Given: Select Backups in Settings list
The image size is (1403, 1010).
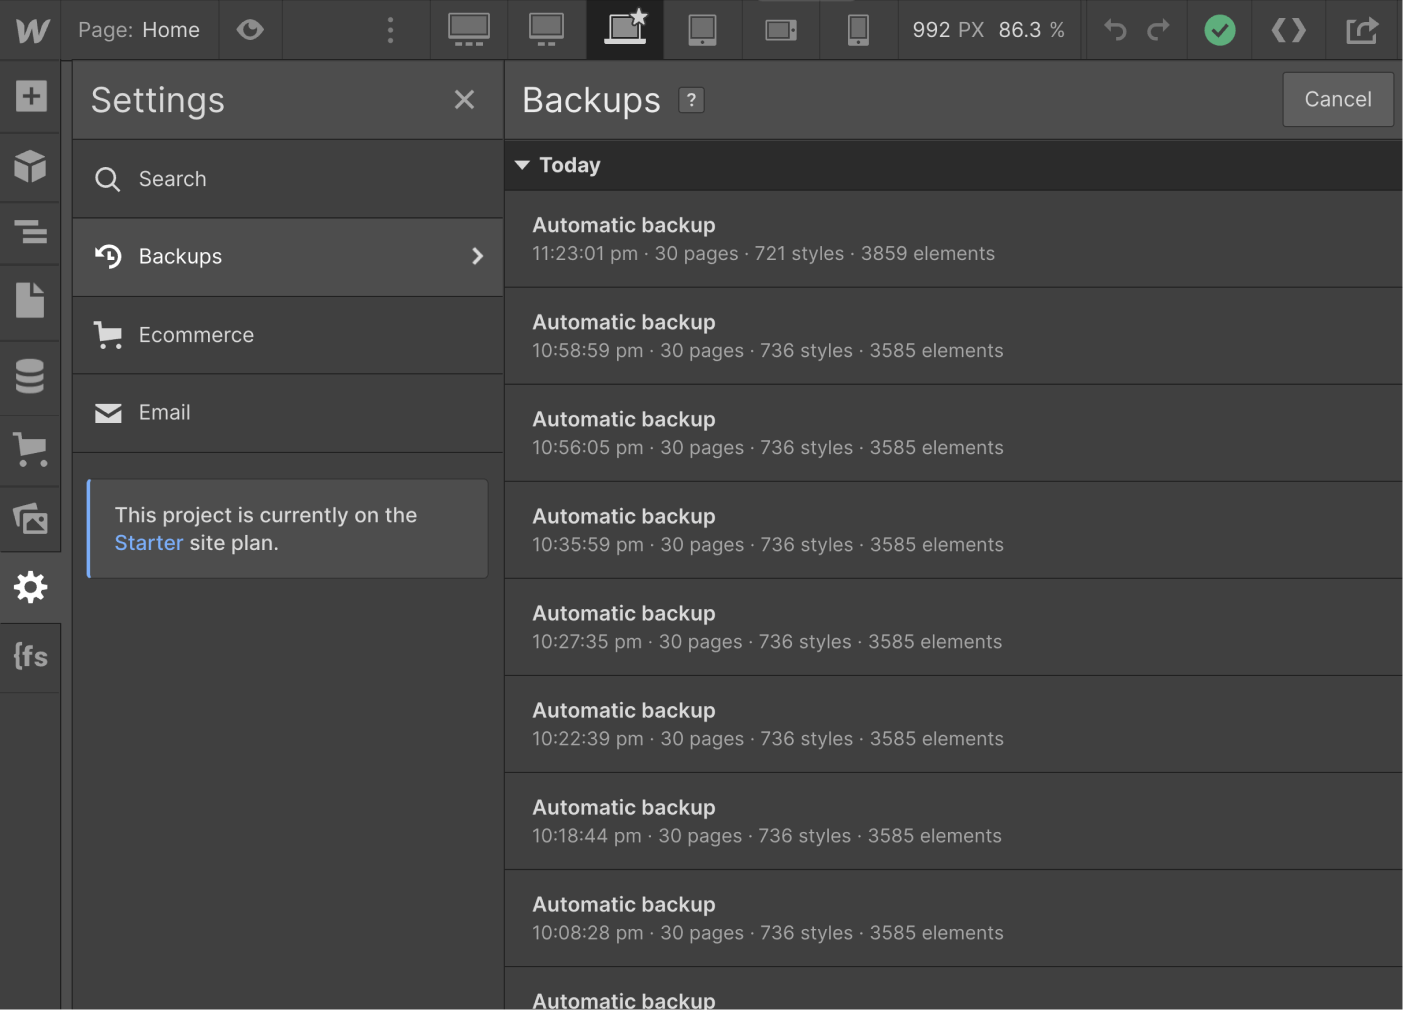Looking at the screenshot, I should point(288,257).
